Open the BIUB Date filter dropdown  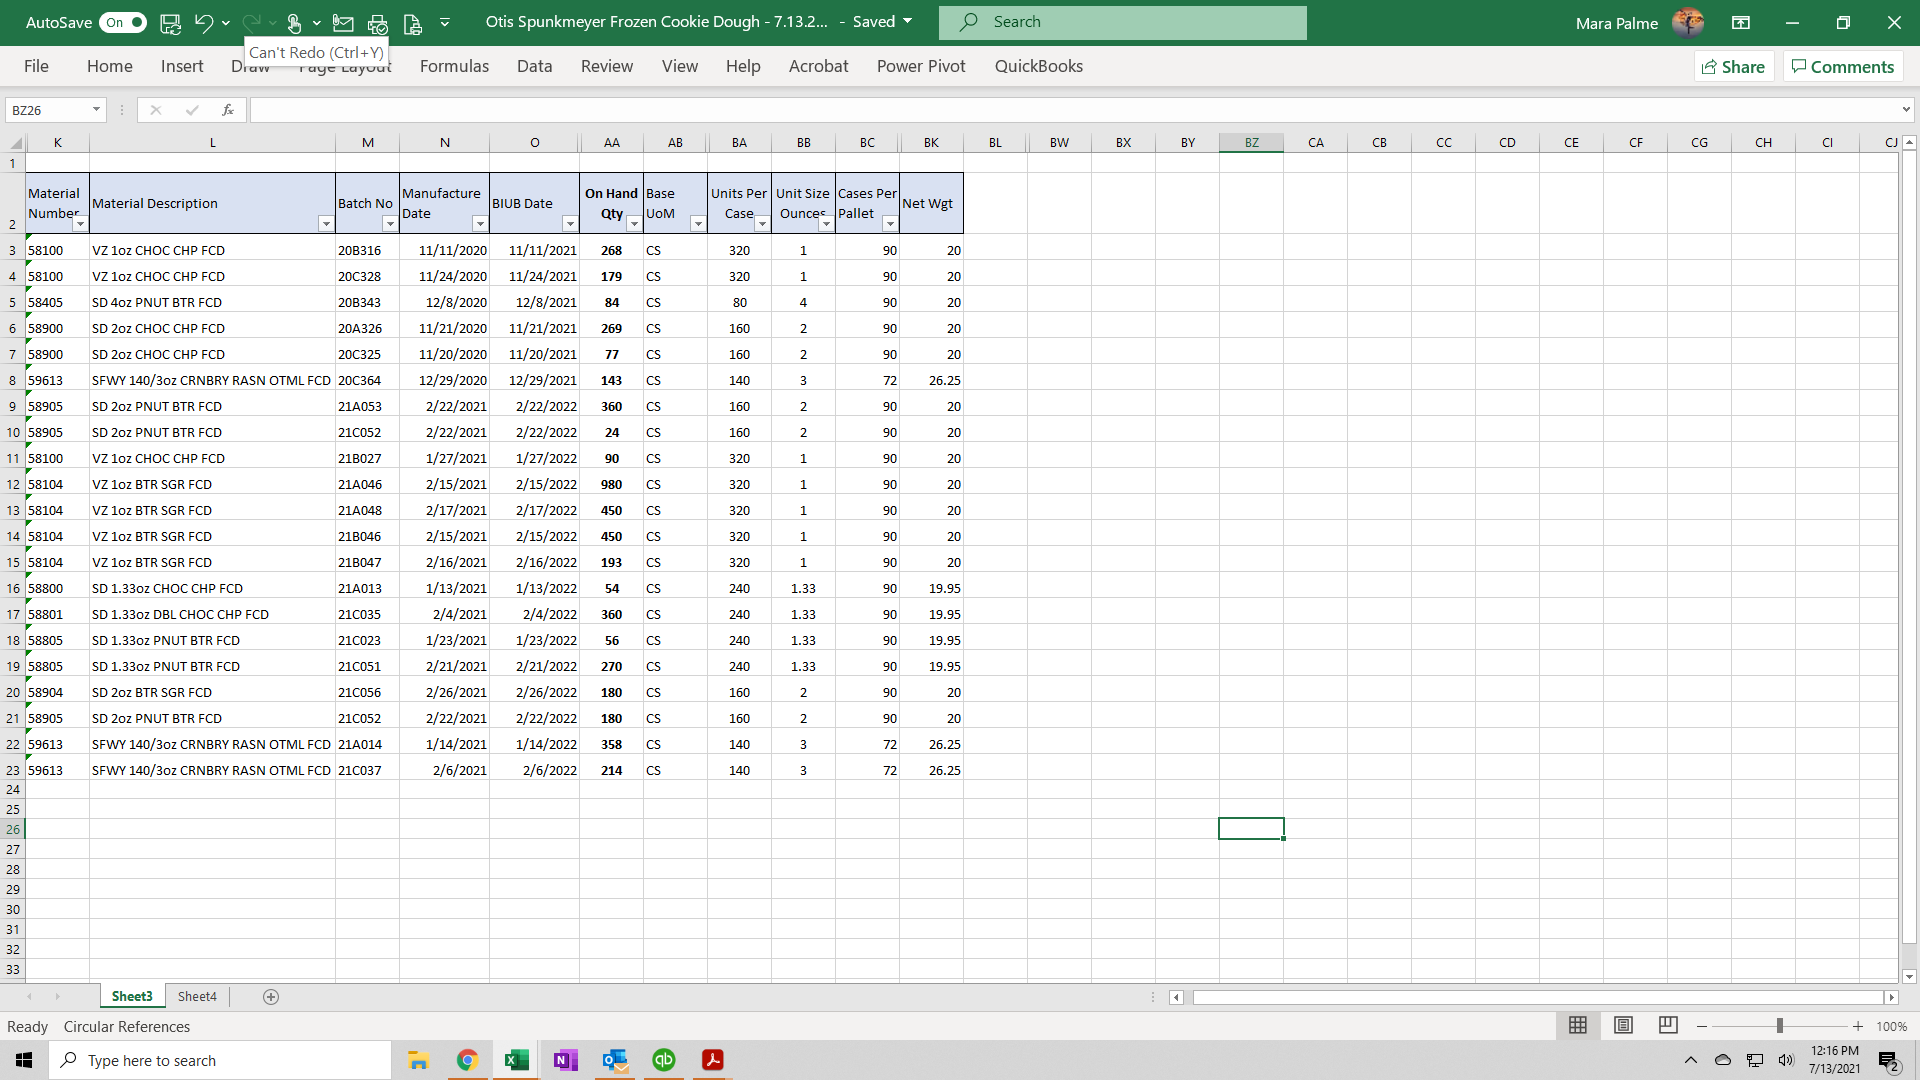[x=570, y=224]
